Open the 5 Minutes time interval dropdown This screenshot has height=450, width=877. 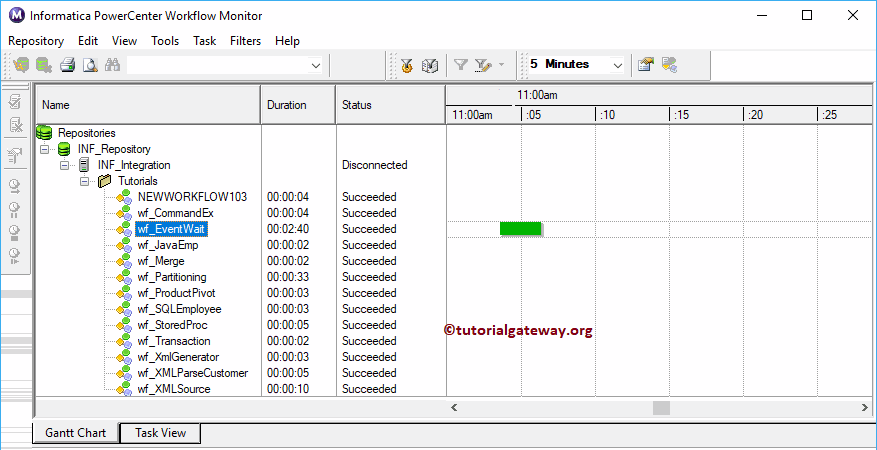[616, 65]
